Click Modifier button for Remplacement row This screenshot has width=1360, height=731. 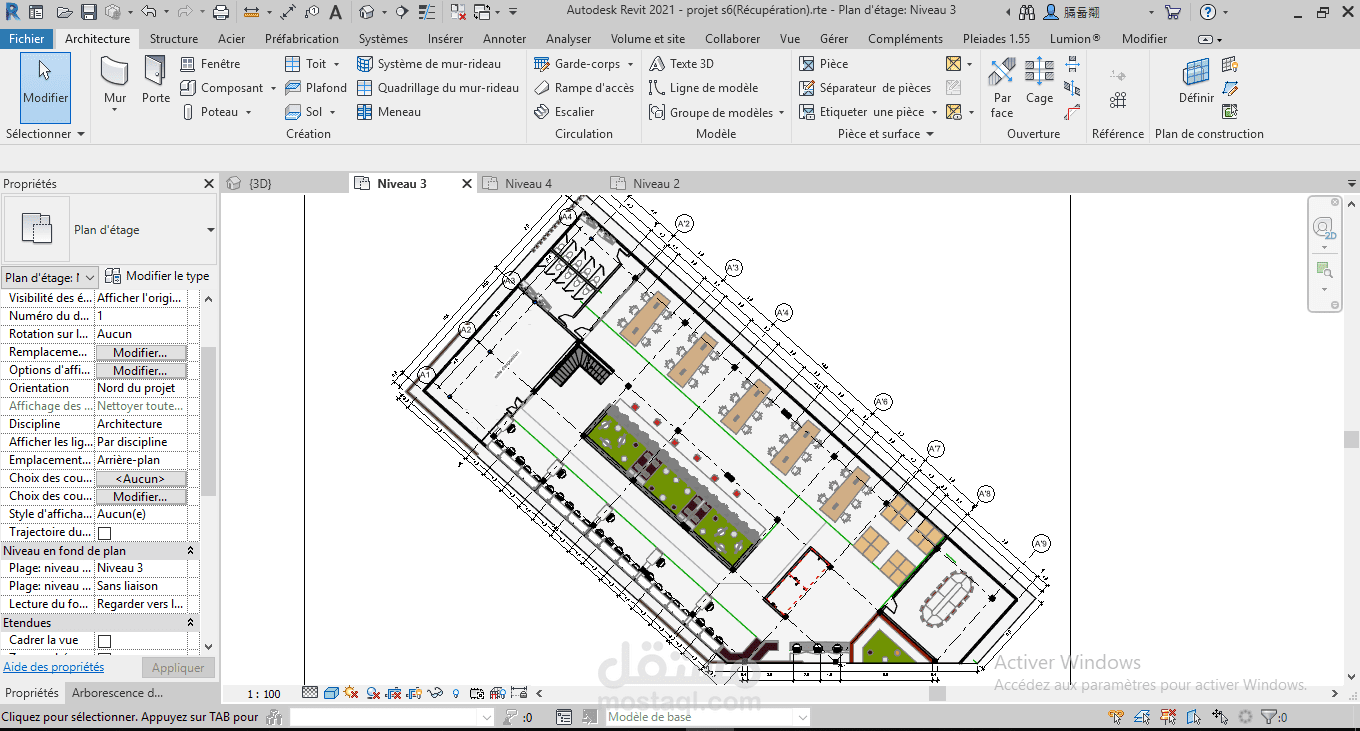140,353
